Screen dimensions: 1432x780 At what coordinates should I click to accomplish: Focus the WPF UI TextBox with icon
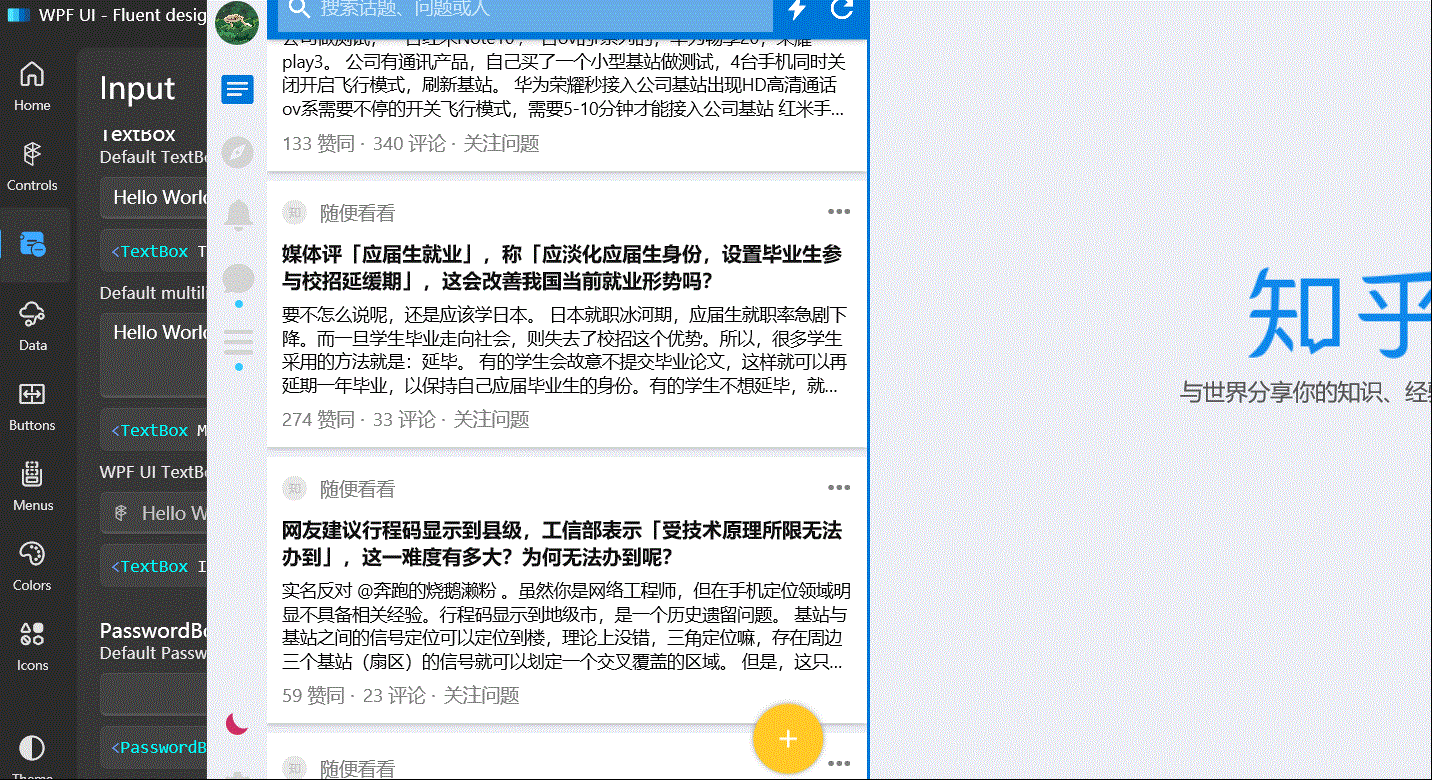(154, 513)
